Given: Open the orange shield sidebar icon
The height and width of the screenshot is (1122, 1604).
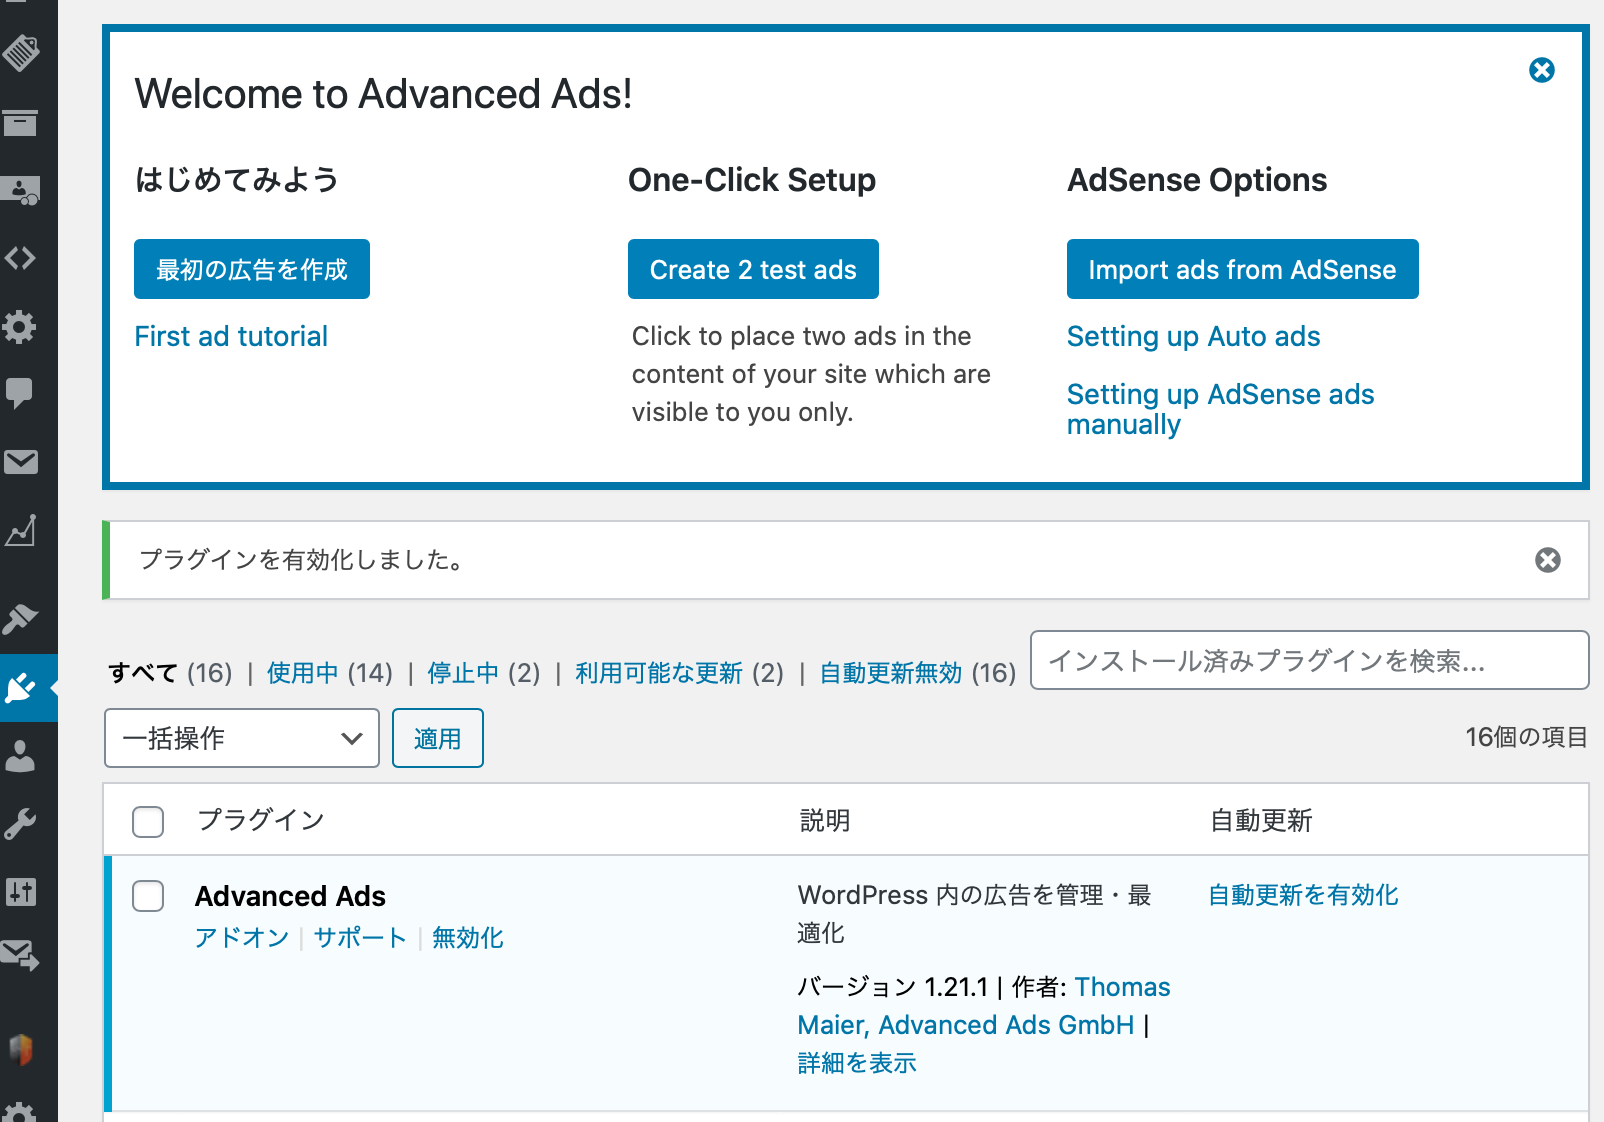Looking at the screenshot, I should 20,1049.
